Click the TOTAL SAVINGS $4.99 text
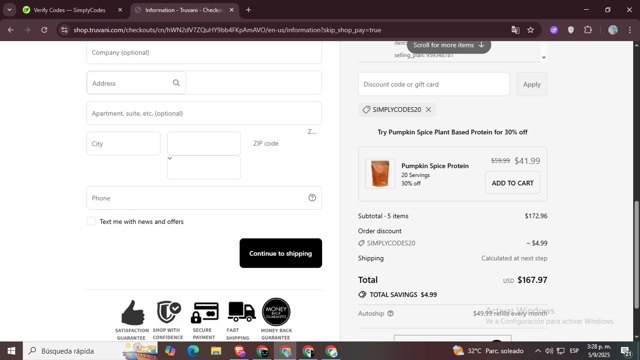The width and height of the screenshot is (640, 360). tap(403, 294)
